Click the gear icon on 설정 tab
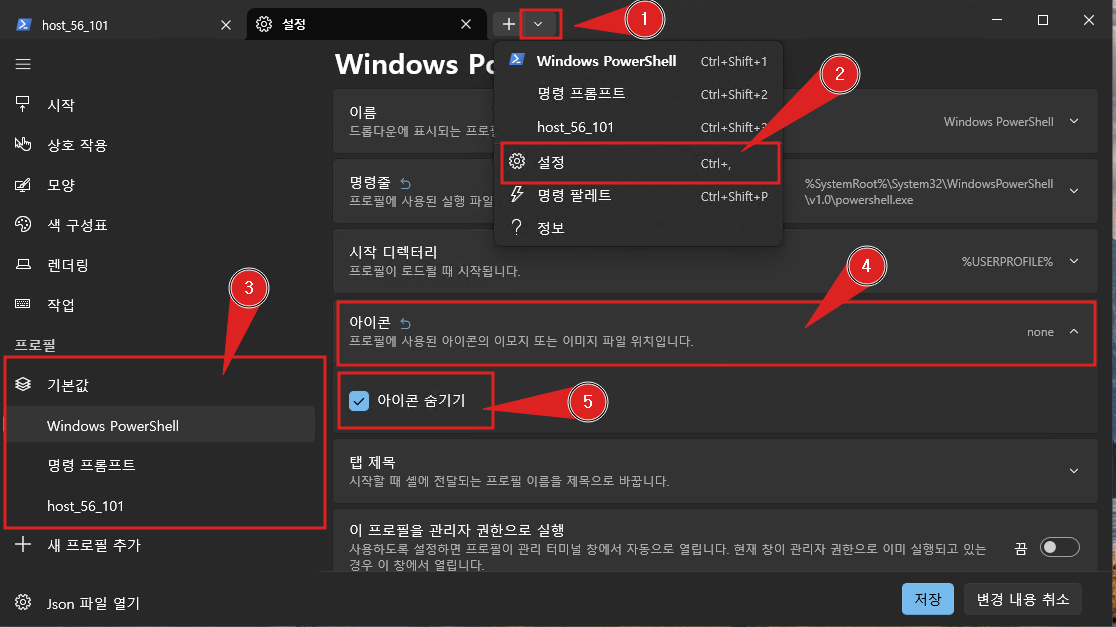Screen dimensions: 1116x627 pos(264,24)
